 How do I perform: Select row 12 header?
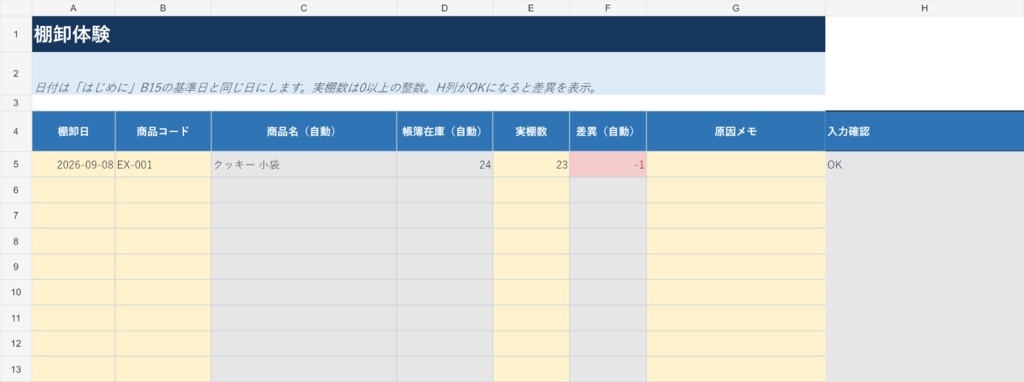[16, 343]
